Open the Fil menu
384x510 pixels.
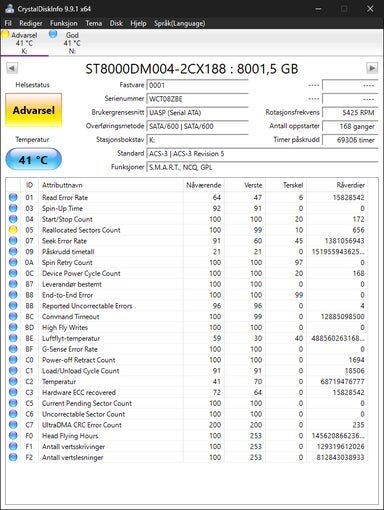click(x=8, y=23)
